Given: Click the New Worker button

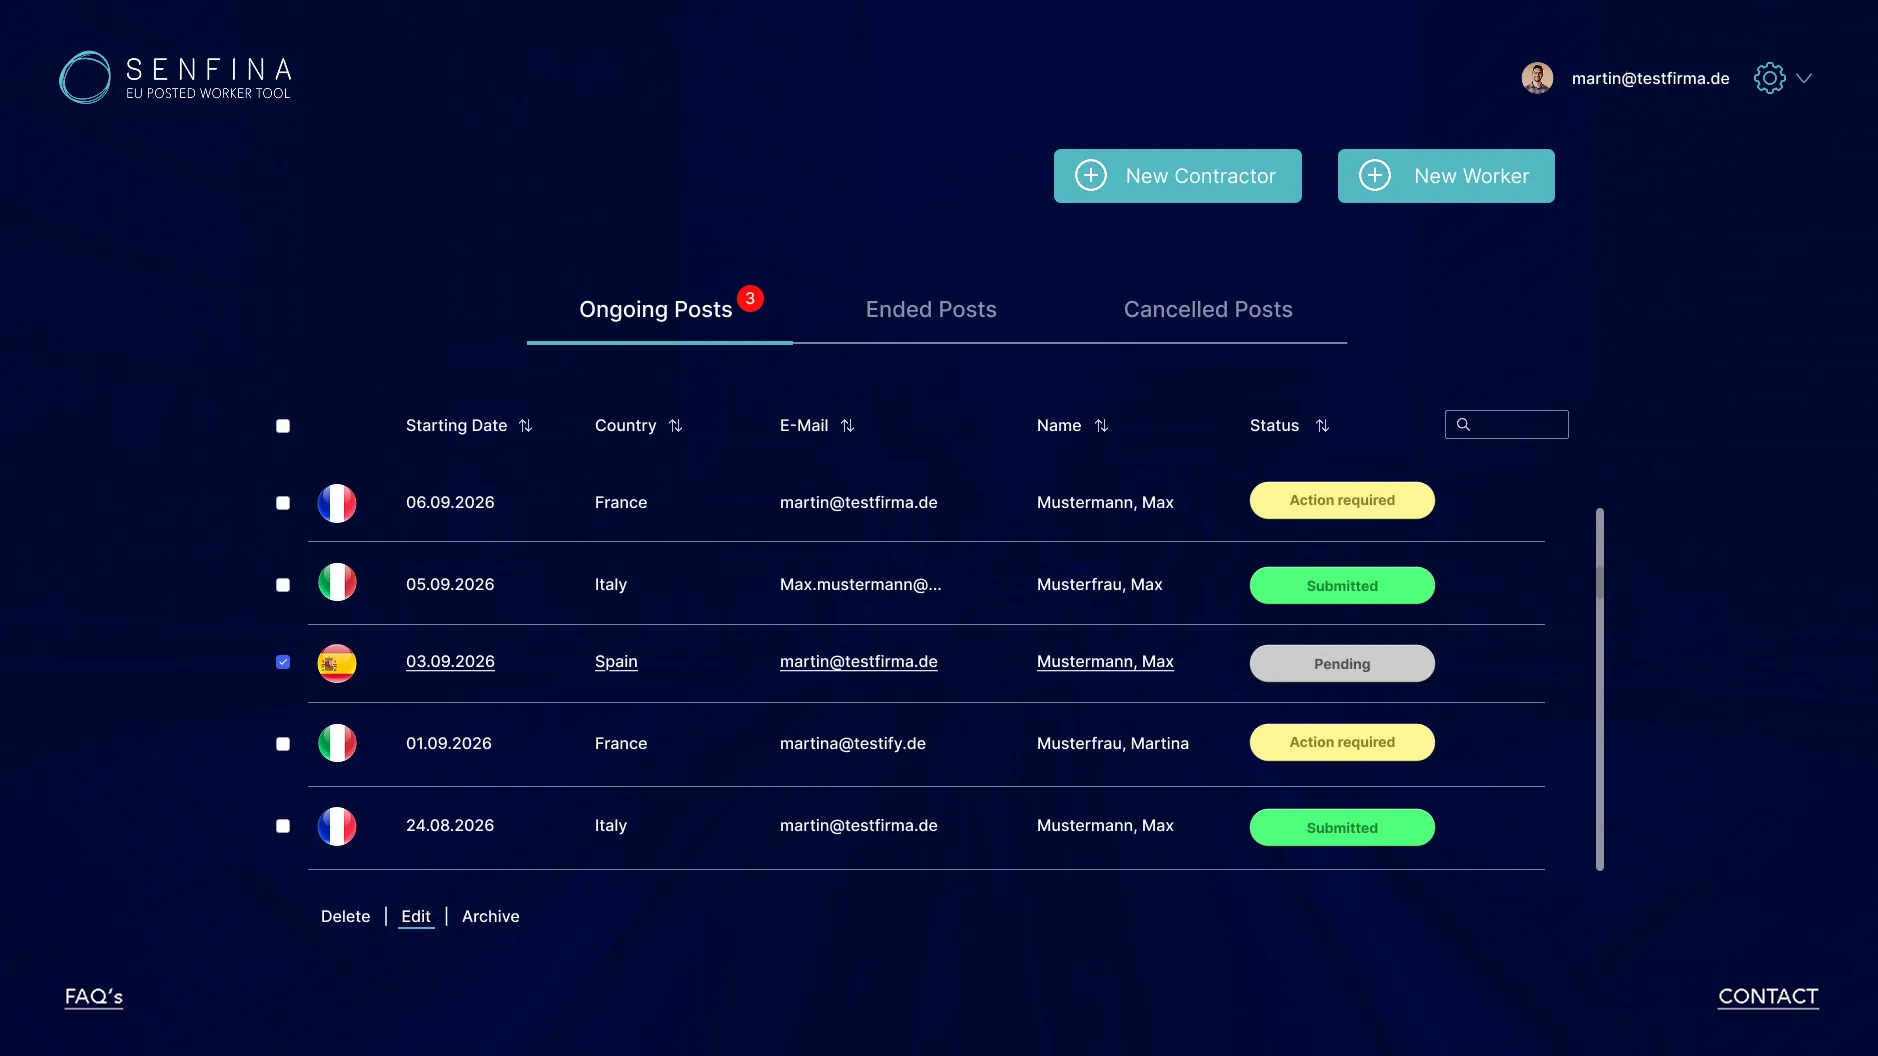Looking at the screenshot, I should [1446, 176].
